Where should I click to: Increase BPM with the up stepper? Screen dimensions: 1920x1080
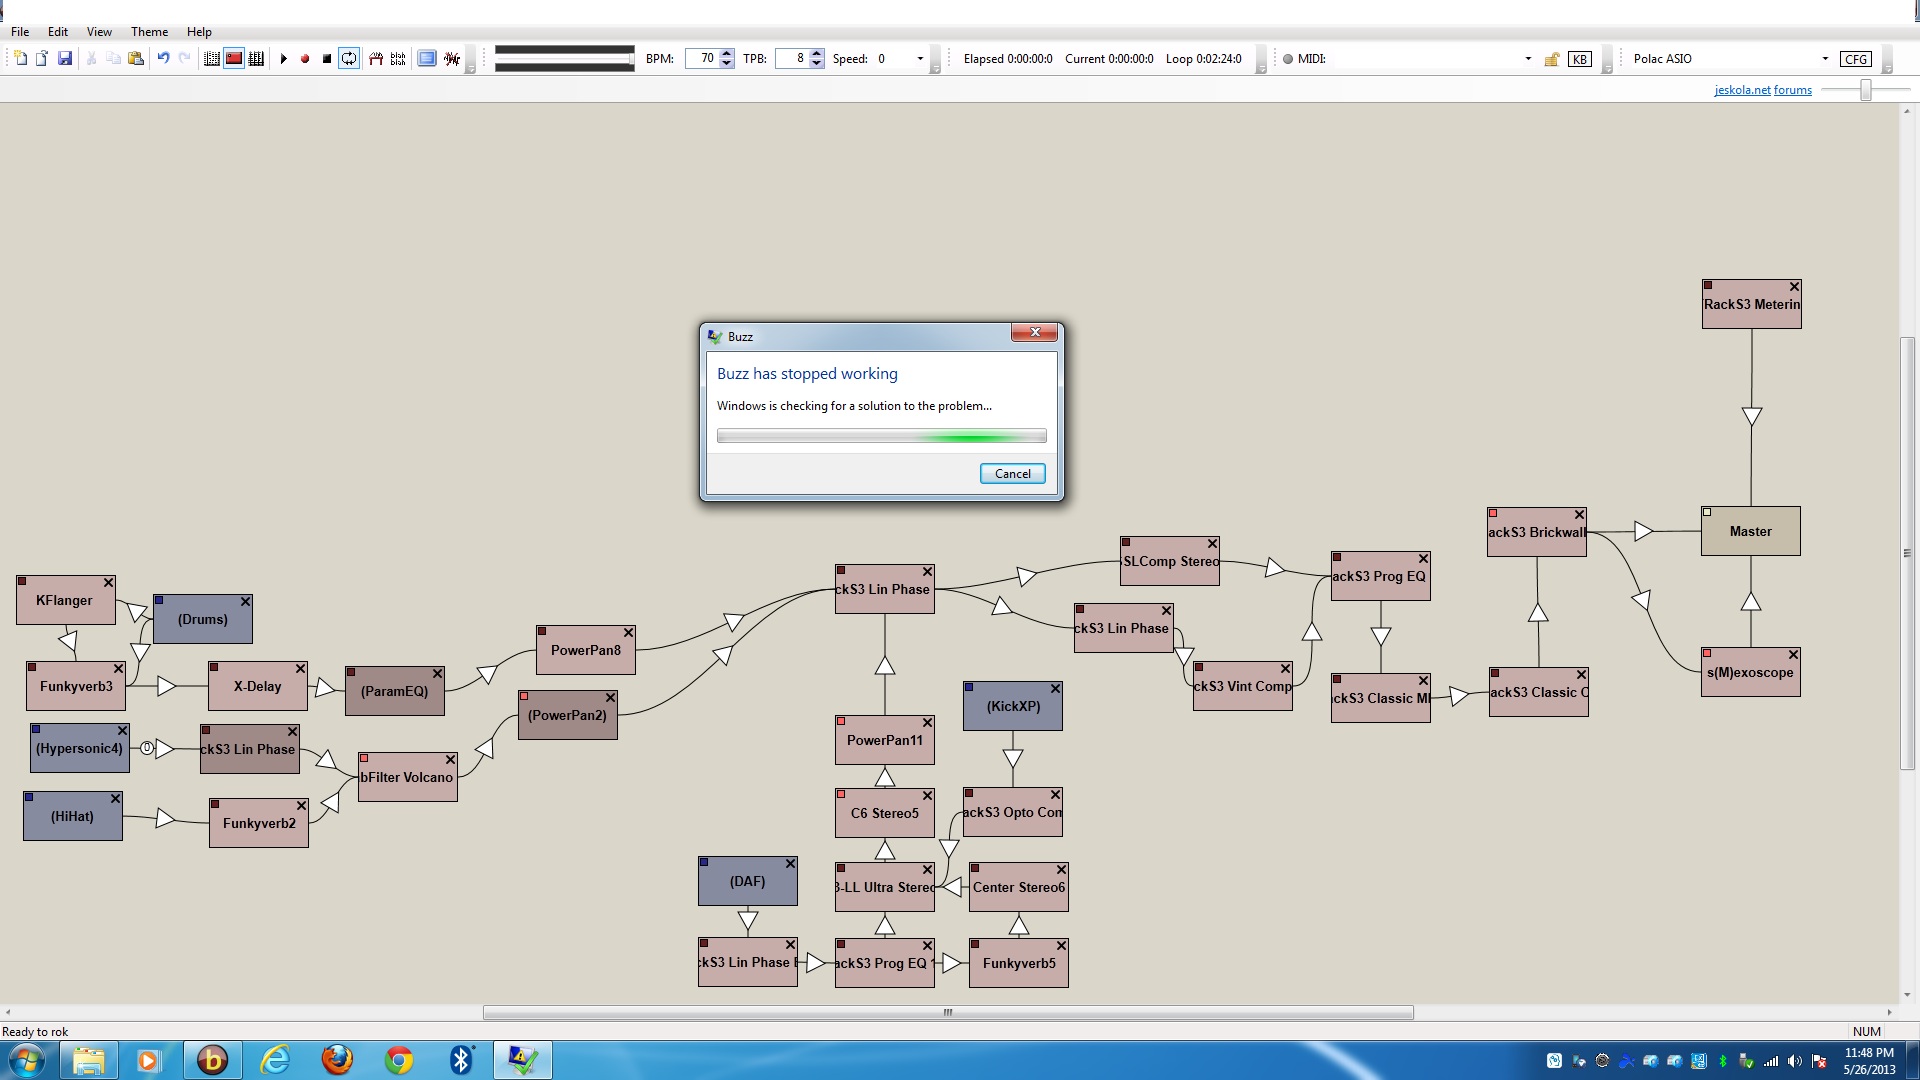point(727,54)
